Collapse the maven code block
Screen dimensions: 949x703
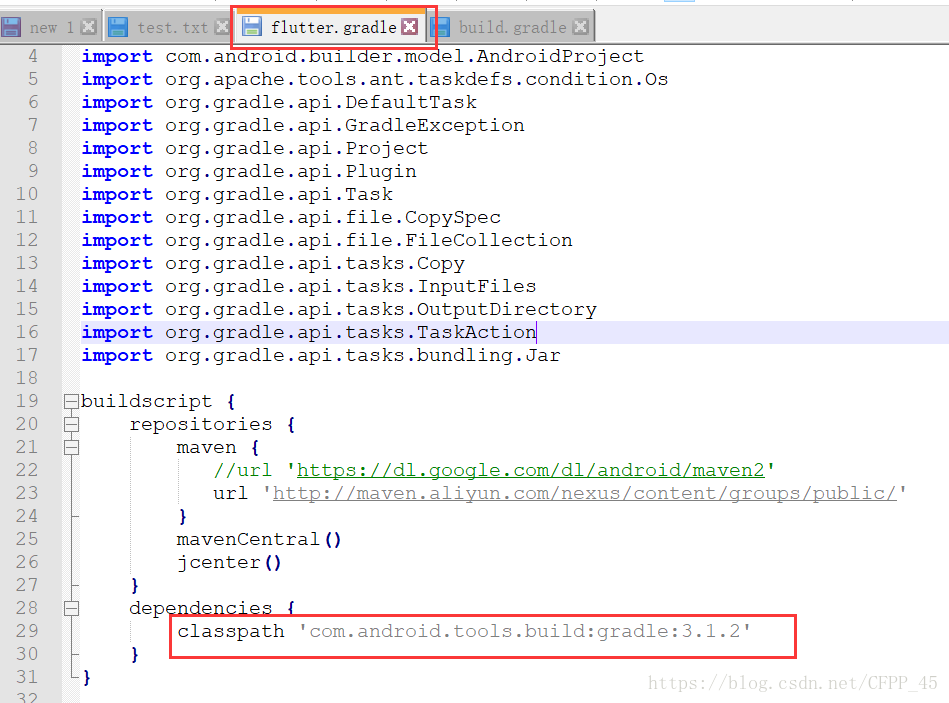tap(70, 447)
